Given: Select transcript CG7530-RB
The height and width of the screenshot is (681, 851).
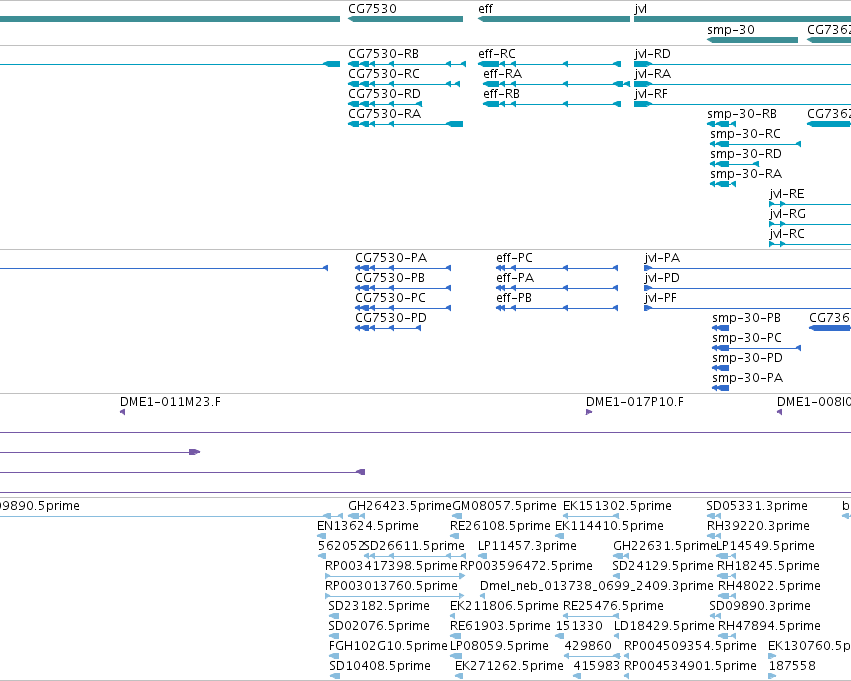Looking at the screenshot, I should point(407,64).
